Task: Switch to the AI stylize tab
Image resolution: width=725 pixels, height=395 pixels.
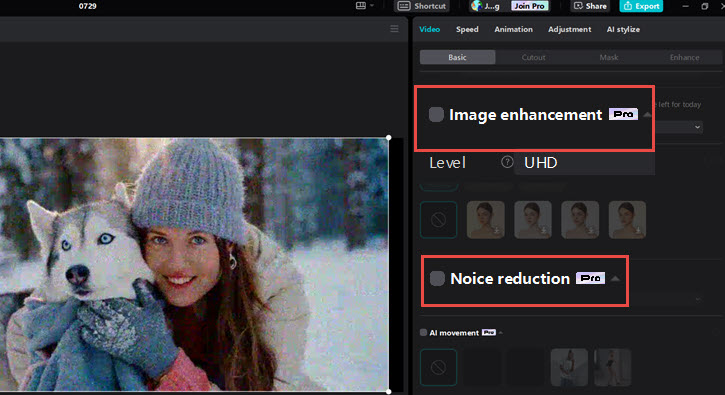Action: 623,29
